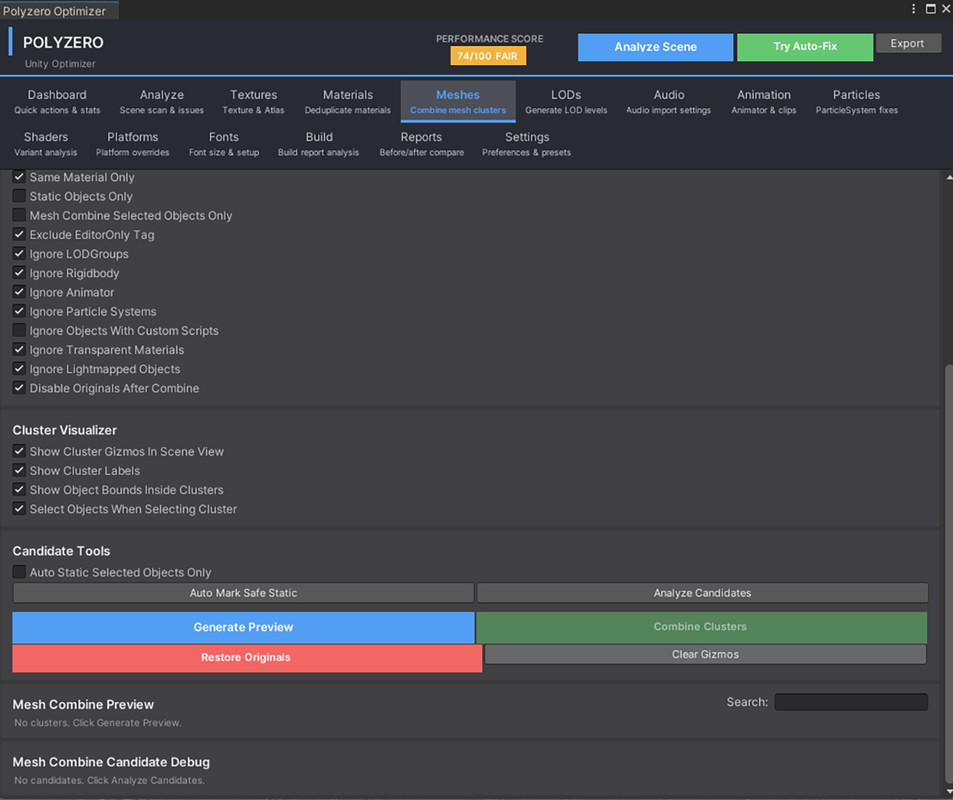953x800 pixels.
Task: Toggle Show Object Bounds Inside Clusters
Action: (x=19, y=489)
